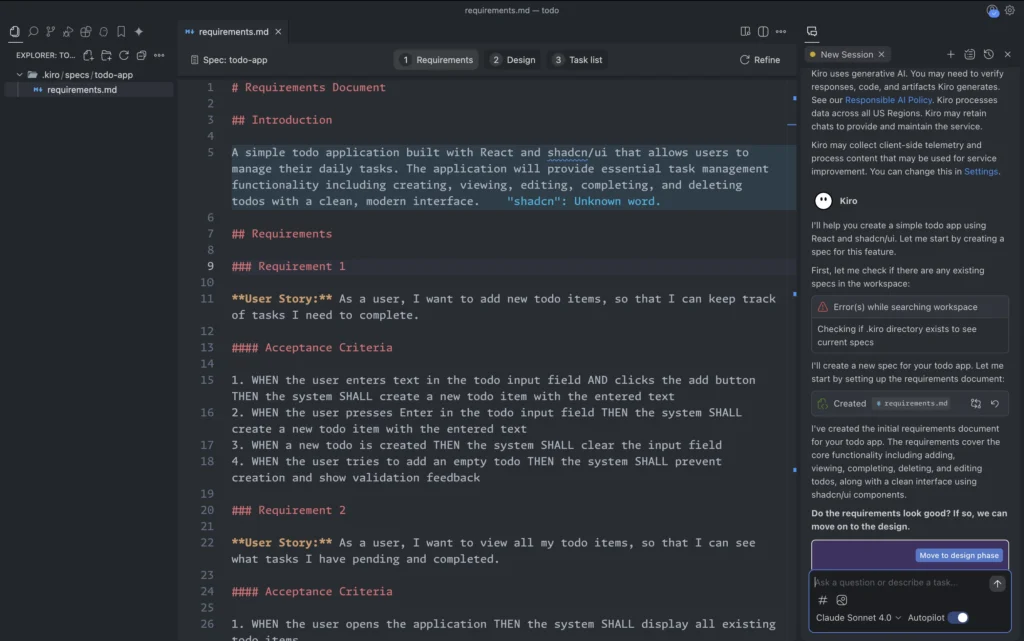Viewport: 1024px width, 641px height.
Task: Open editor more actions ellipsis
Action: coord(781,31)
